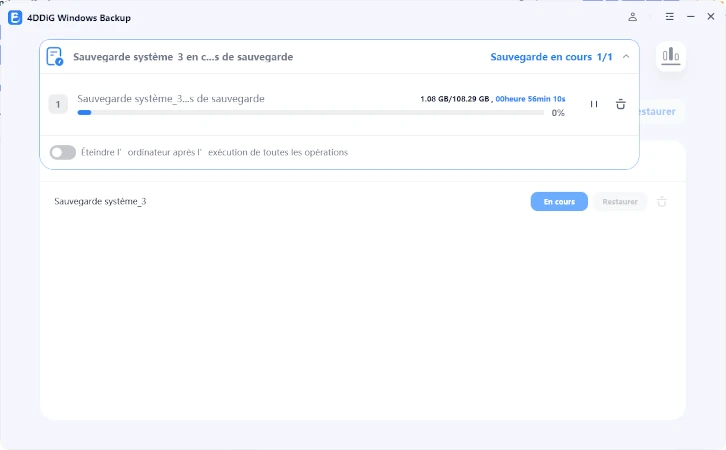Screen dimensions: 726x450
Task: Click the Sauvegarde en cours 1/1 status
Action: pos(551,56)
